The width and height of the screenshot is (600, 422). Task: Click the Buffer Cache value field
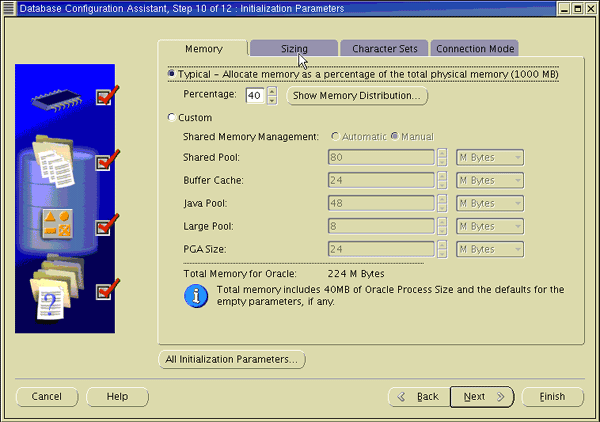tap(381, 180)
